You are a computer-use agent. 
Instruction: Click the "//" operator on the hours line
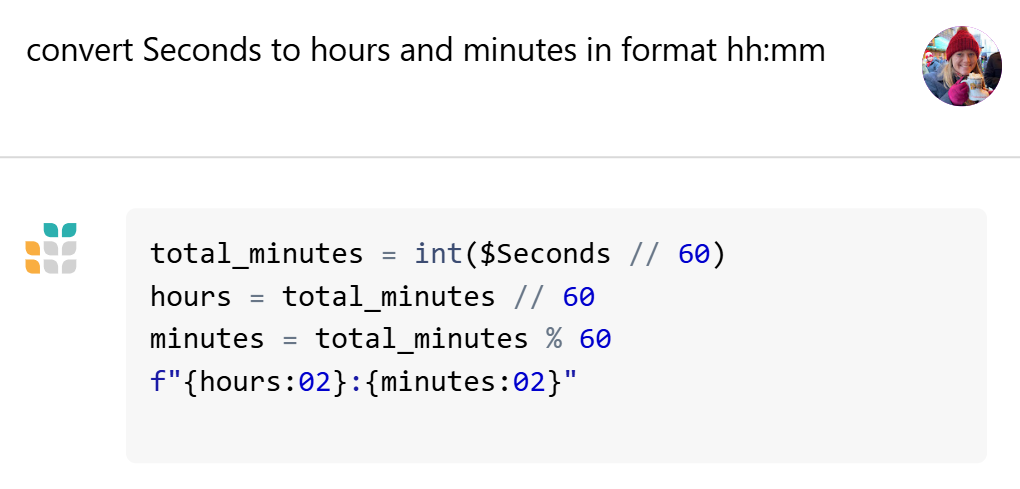pos(529,297)
